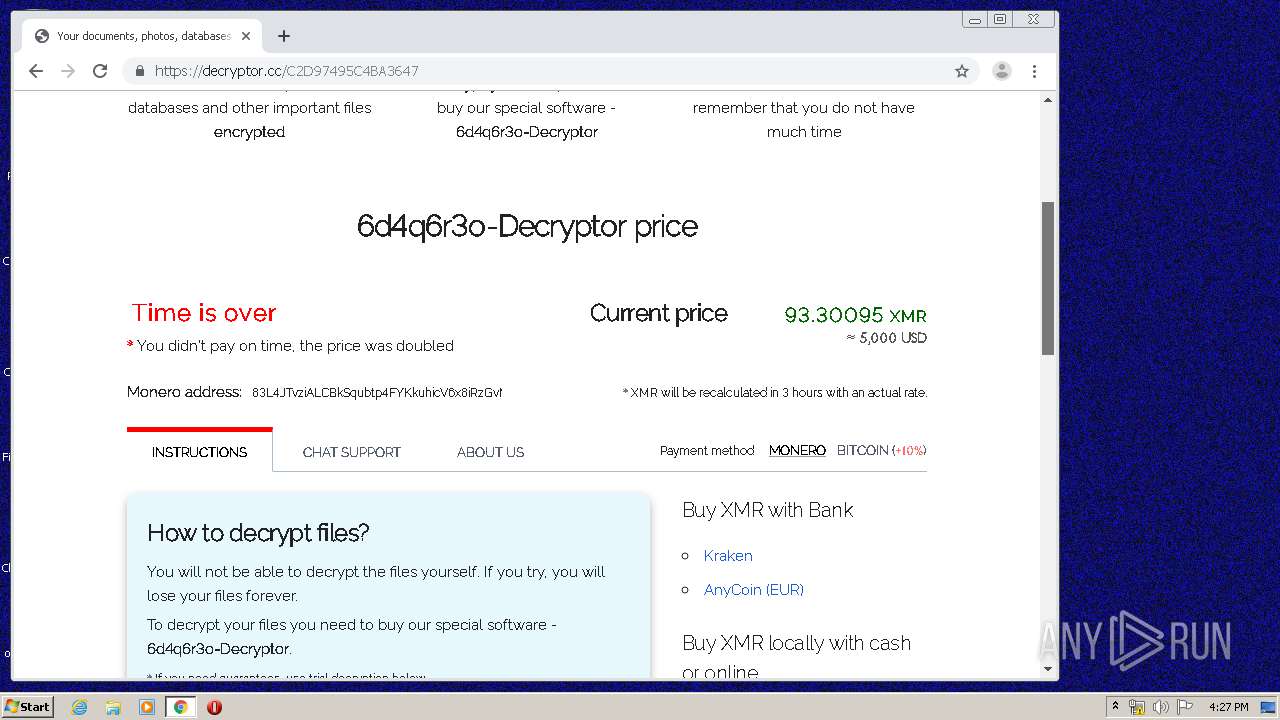Click the clock showing 4:27 PM
This screenshot has width=1280, height=720.
[x=1228, y=707]
